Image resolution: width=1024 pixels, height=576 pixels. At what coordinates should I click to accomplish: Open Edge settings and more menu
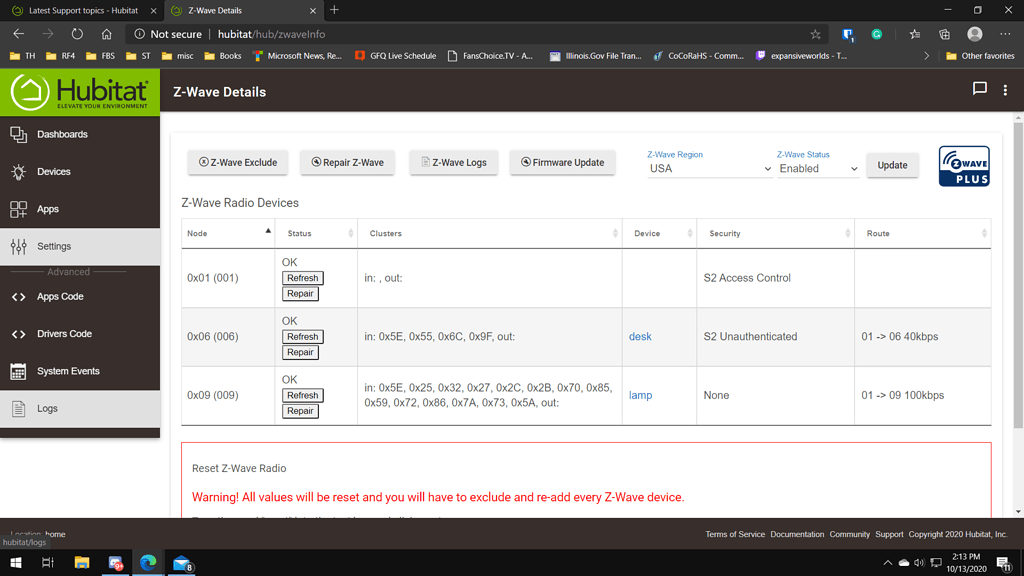[1005, 34]
